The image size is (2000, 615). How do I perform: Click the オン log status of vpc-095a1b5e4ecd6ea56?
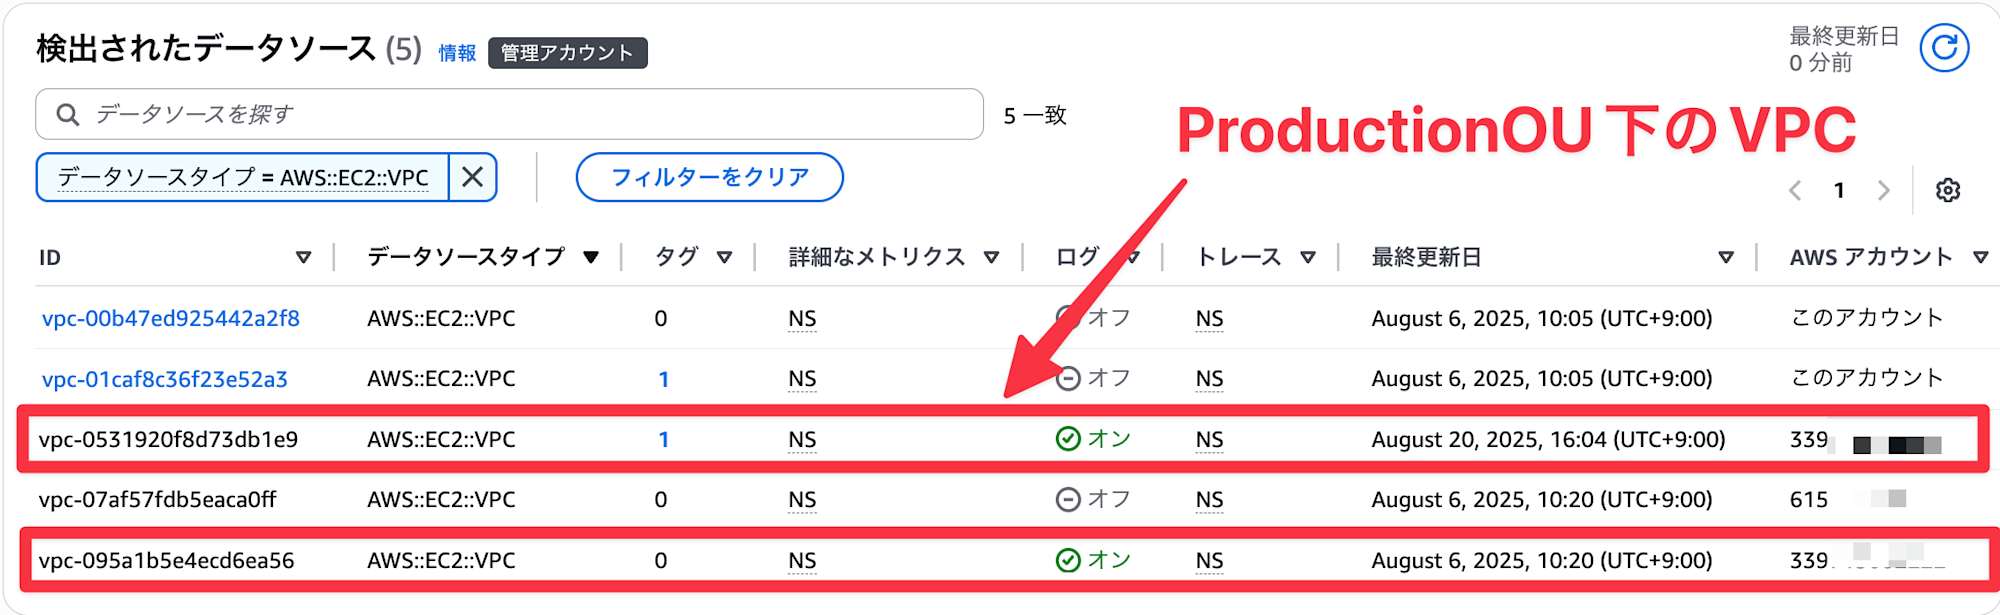pos(1093,560)
